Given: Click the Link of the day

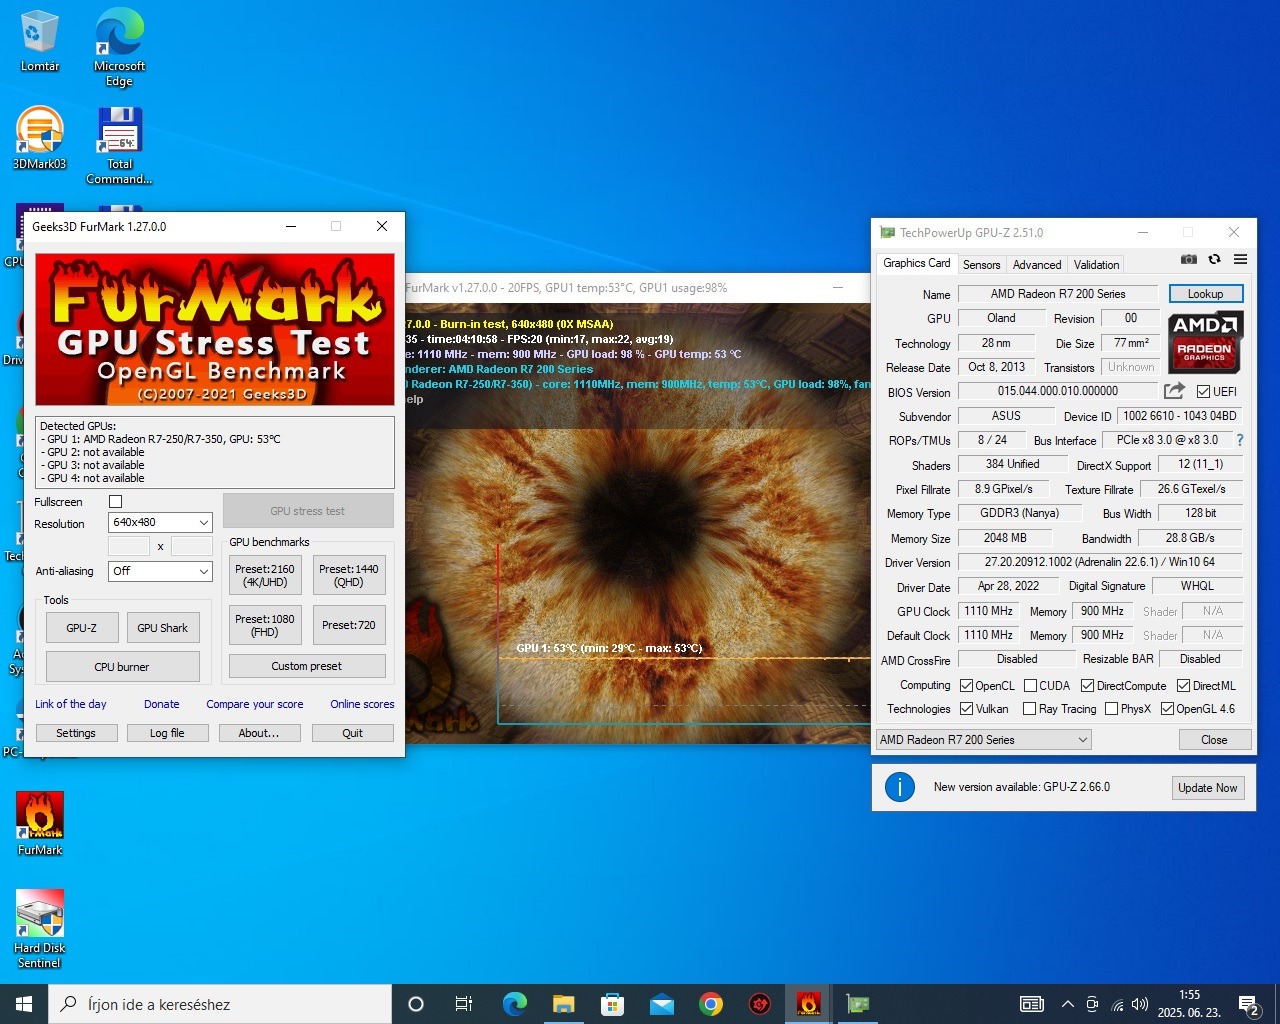Looking at the screenshot, I should coord(71,704).
